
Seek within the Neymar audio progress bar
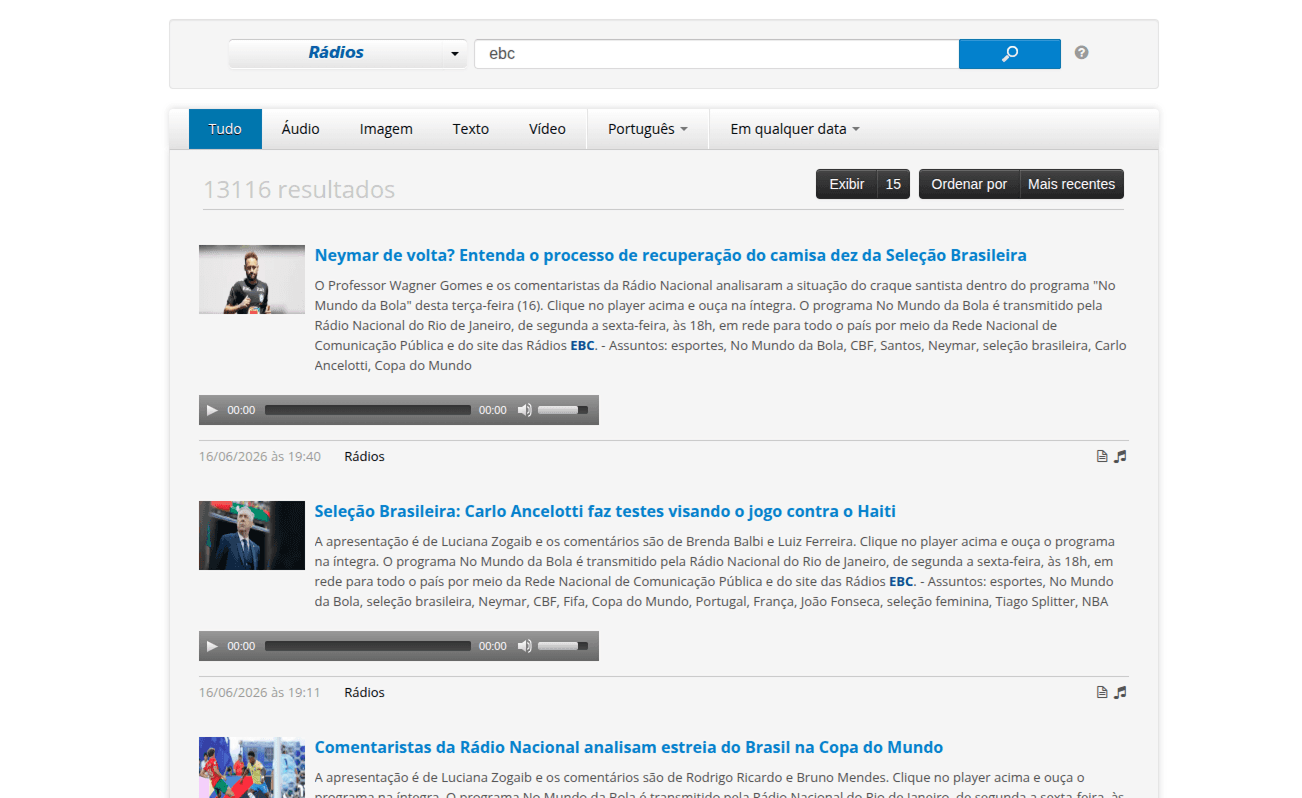pyautogui.click(x=367, y=410)
